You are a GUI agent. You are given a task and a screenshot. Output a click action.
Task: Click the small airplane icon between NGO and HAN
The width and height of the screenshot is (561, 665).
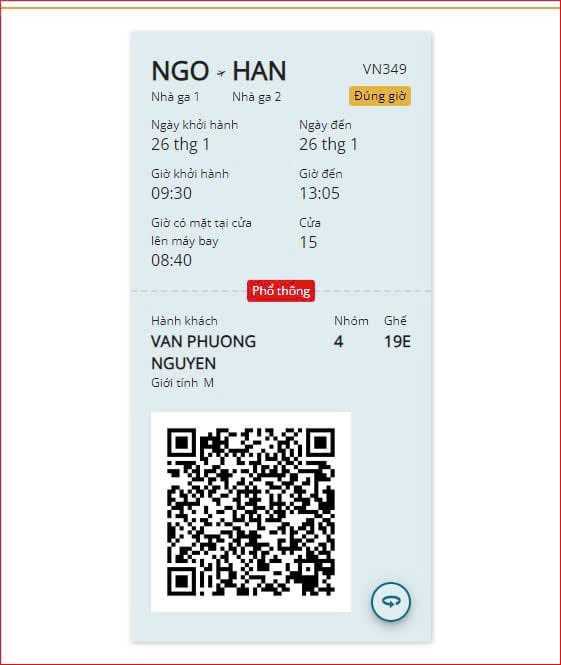tap(221, 73)
